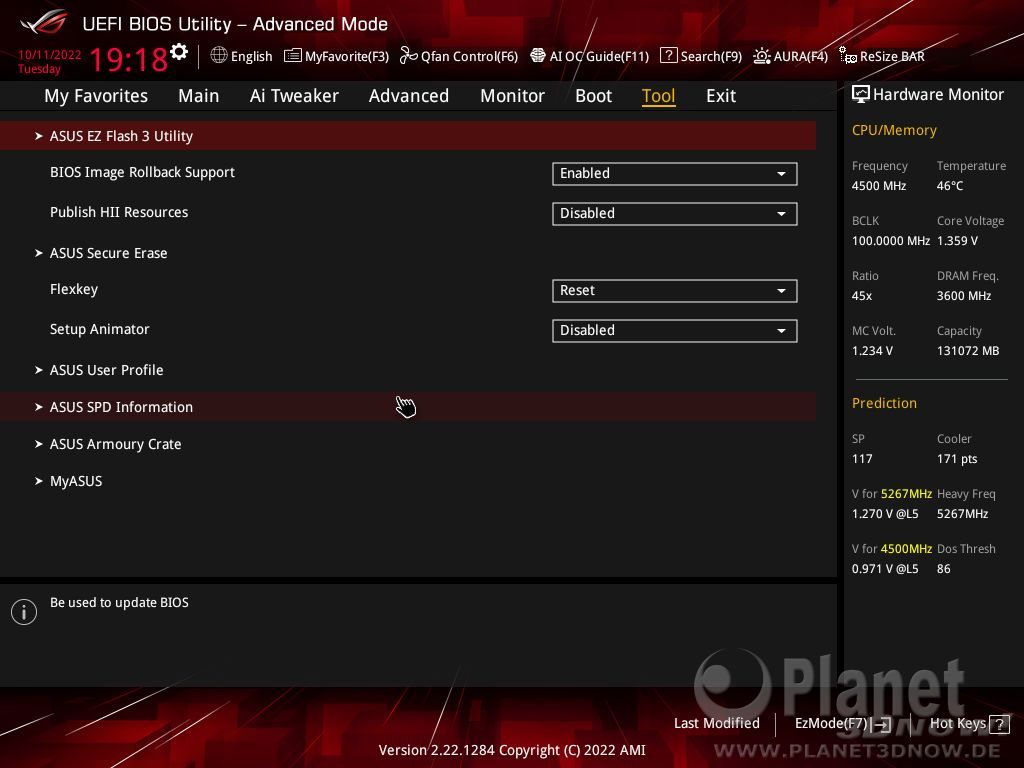Click the Search question mark icon
Viewport: 1024px width, 768px height.
click(669, 56)
